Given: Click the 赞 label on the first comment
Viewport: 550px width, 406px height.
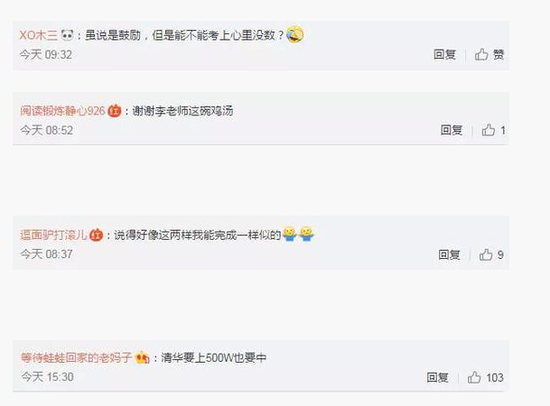Looking at the screenshot, I should pos(498,55).
